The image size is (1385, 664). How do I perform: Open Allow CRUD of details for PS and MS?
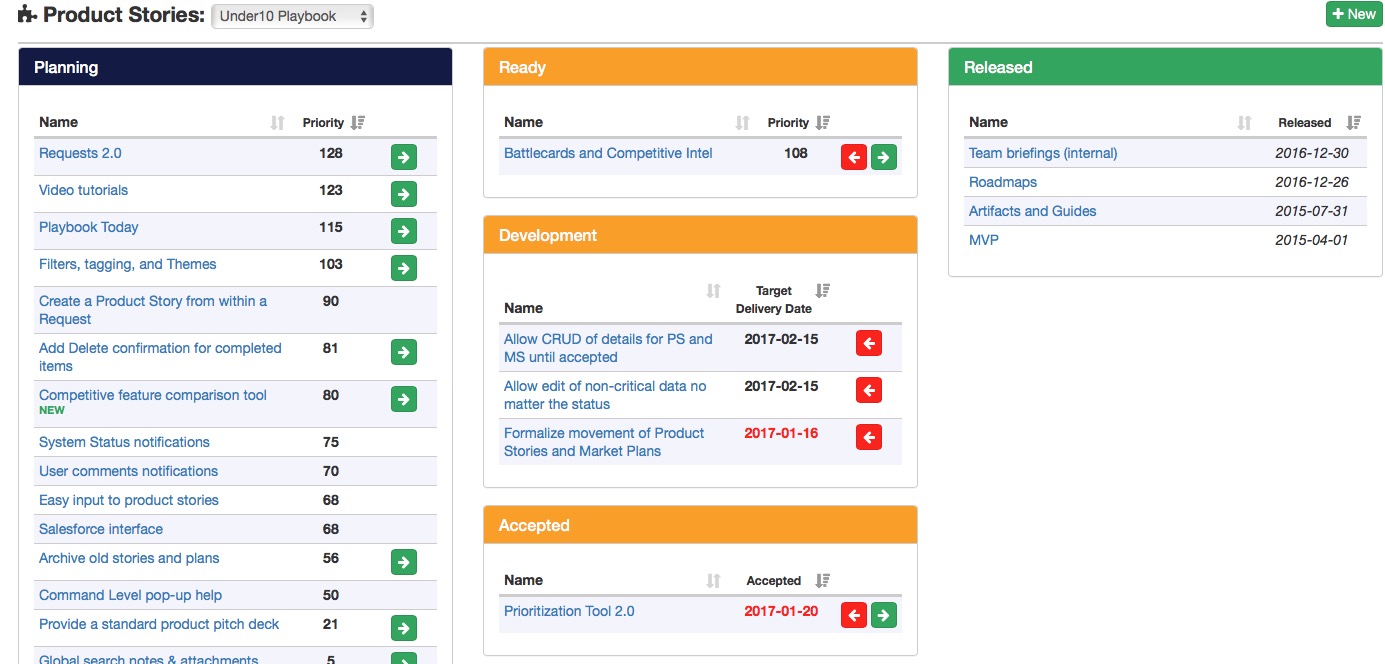pyautogui.click(x=608, y=348)
